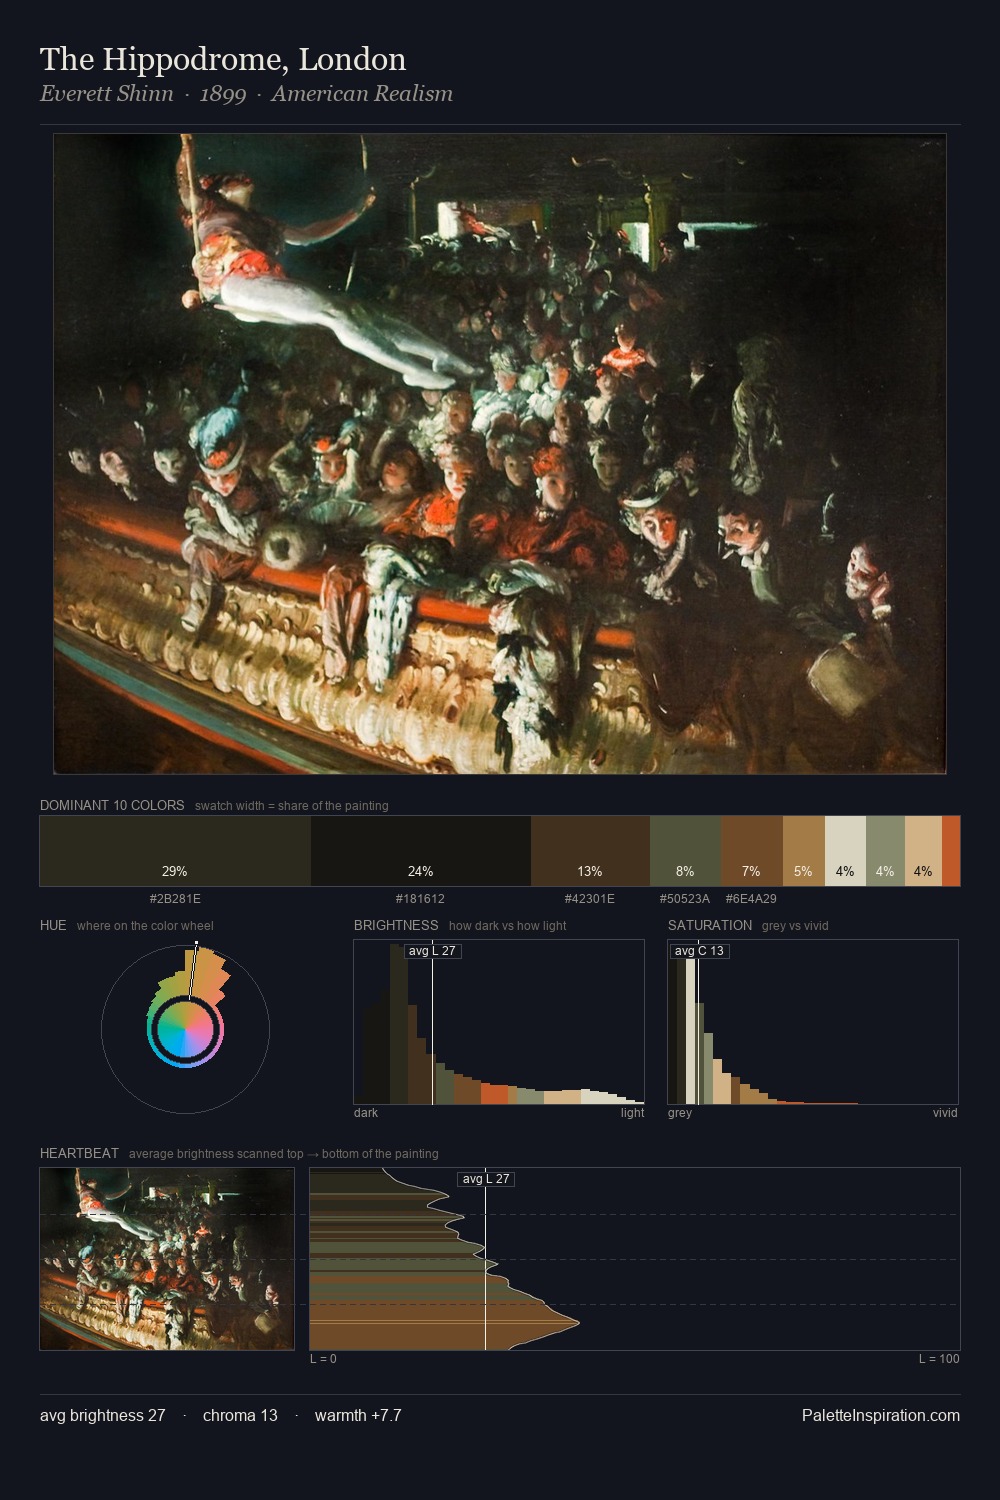This screenshot has height=1500, width=1000.
Task: Click the 'avg L 27' brightness histogram label
Action: 433,951
